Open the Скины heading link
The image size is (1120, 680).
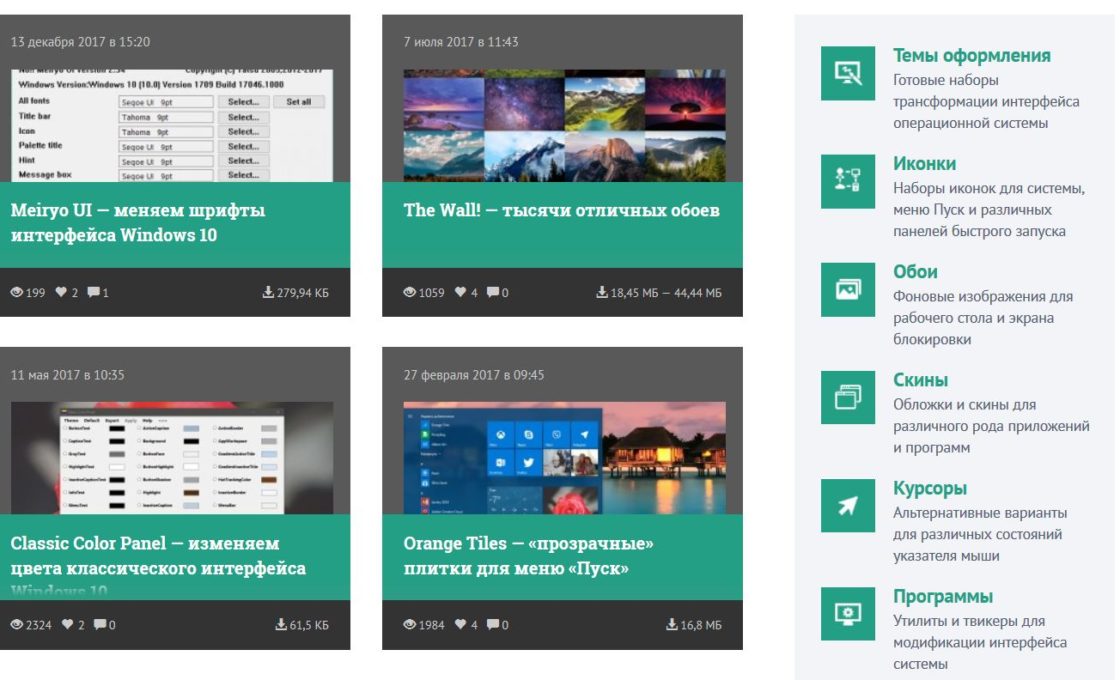click(921, 380)
